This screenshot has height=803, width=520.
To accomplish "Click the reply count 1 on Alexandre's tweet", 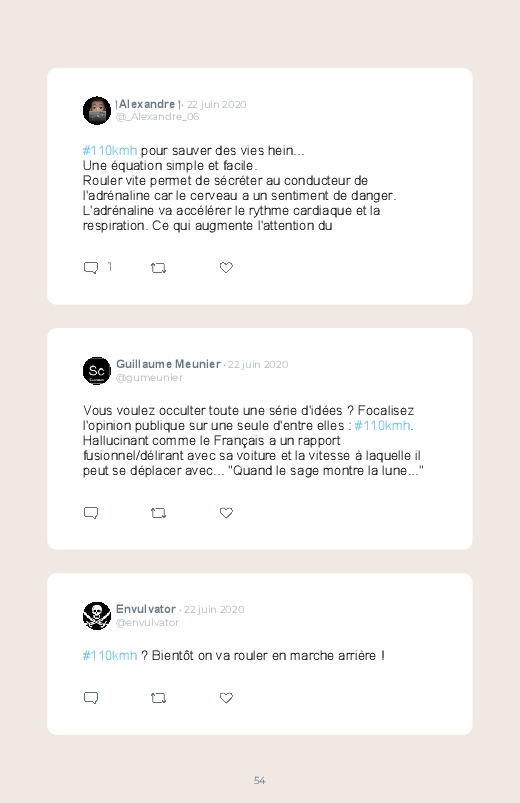I will [x=110, y=267].
